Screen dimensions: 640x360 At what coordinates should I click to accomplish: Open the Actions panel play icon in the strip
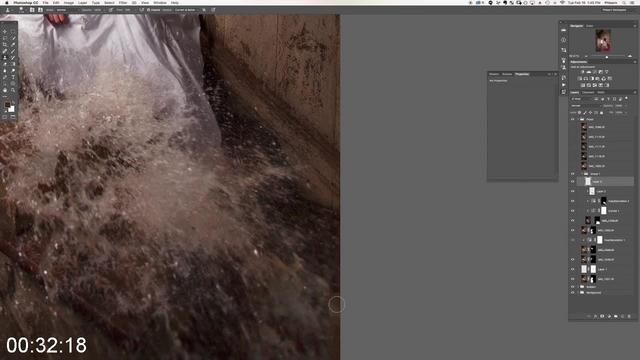tap(564, 85)
